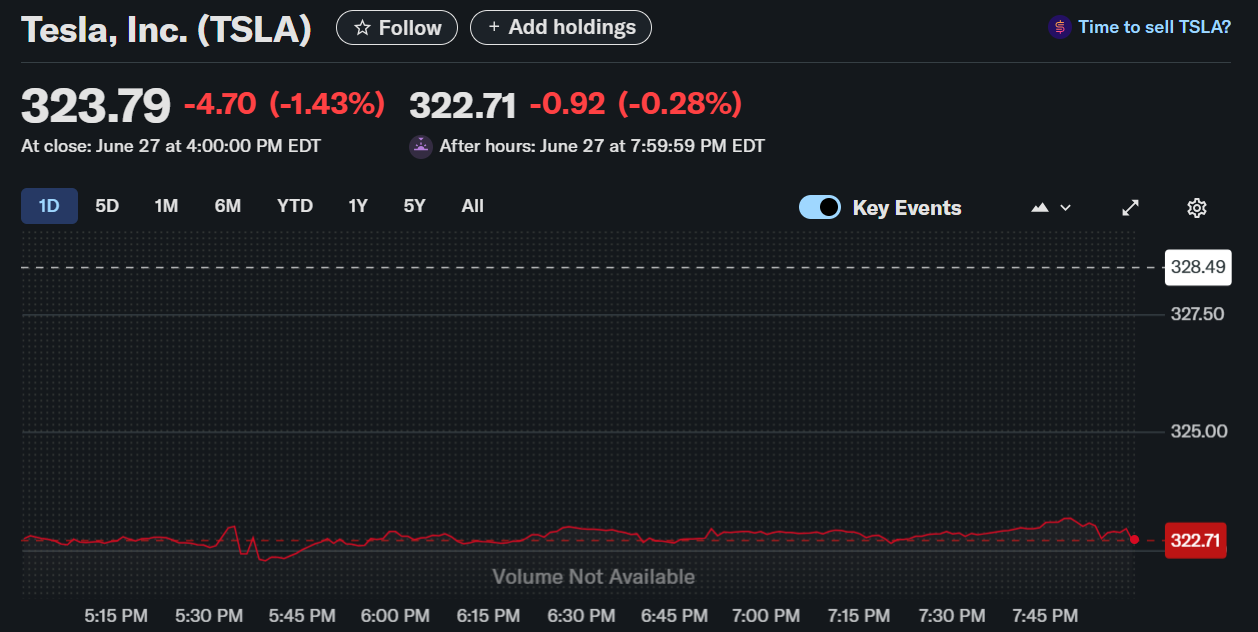Click the plus icon in Add holdings
Image resolution: width=1258 pixels, height=632 pixels.
point(494,27)
